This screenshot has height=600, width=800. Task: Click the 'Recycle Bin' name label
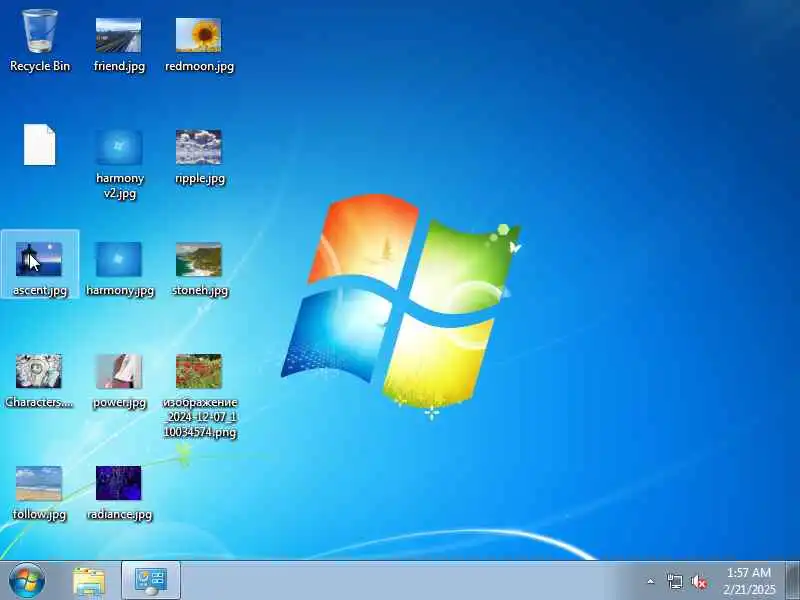40,66
